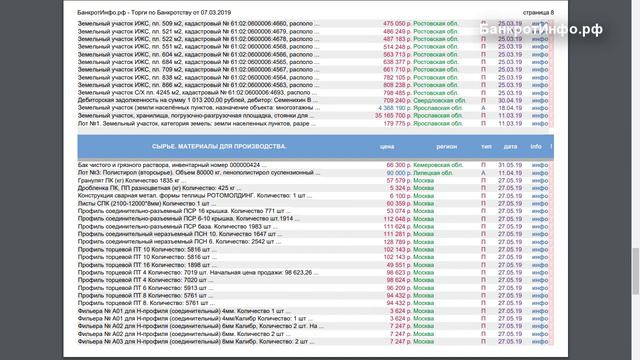Screen dimensions: 640x360
Task: Click region 'Кемеровская обл.'
Action: (x=438, y=165)
